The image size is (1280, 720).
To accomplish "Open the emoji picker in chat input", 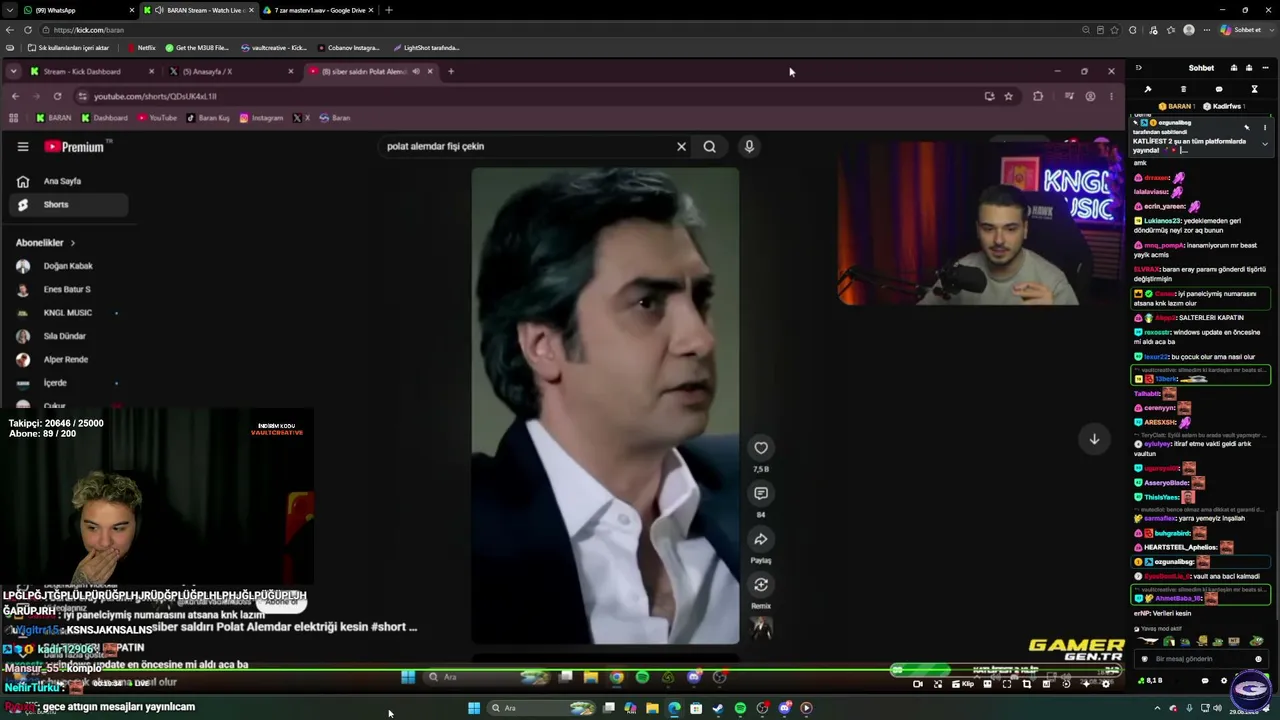I will [x=1258, y=659].
